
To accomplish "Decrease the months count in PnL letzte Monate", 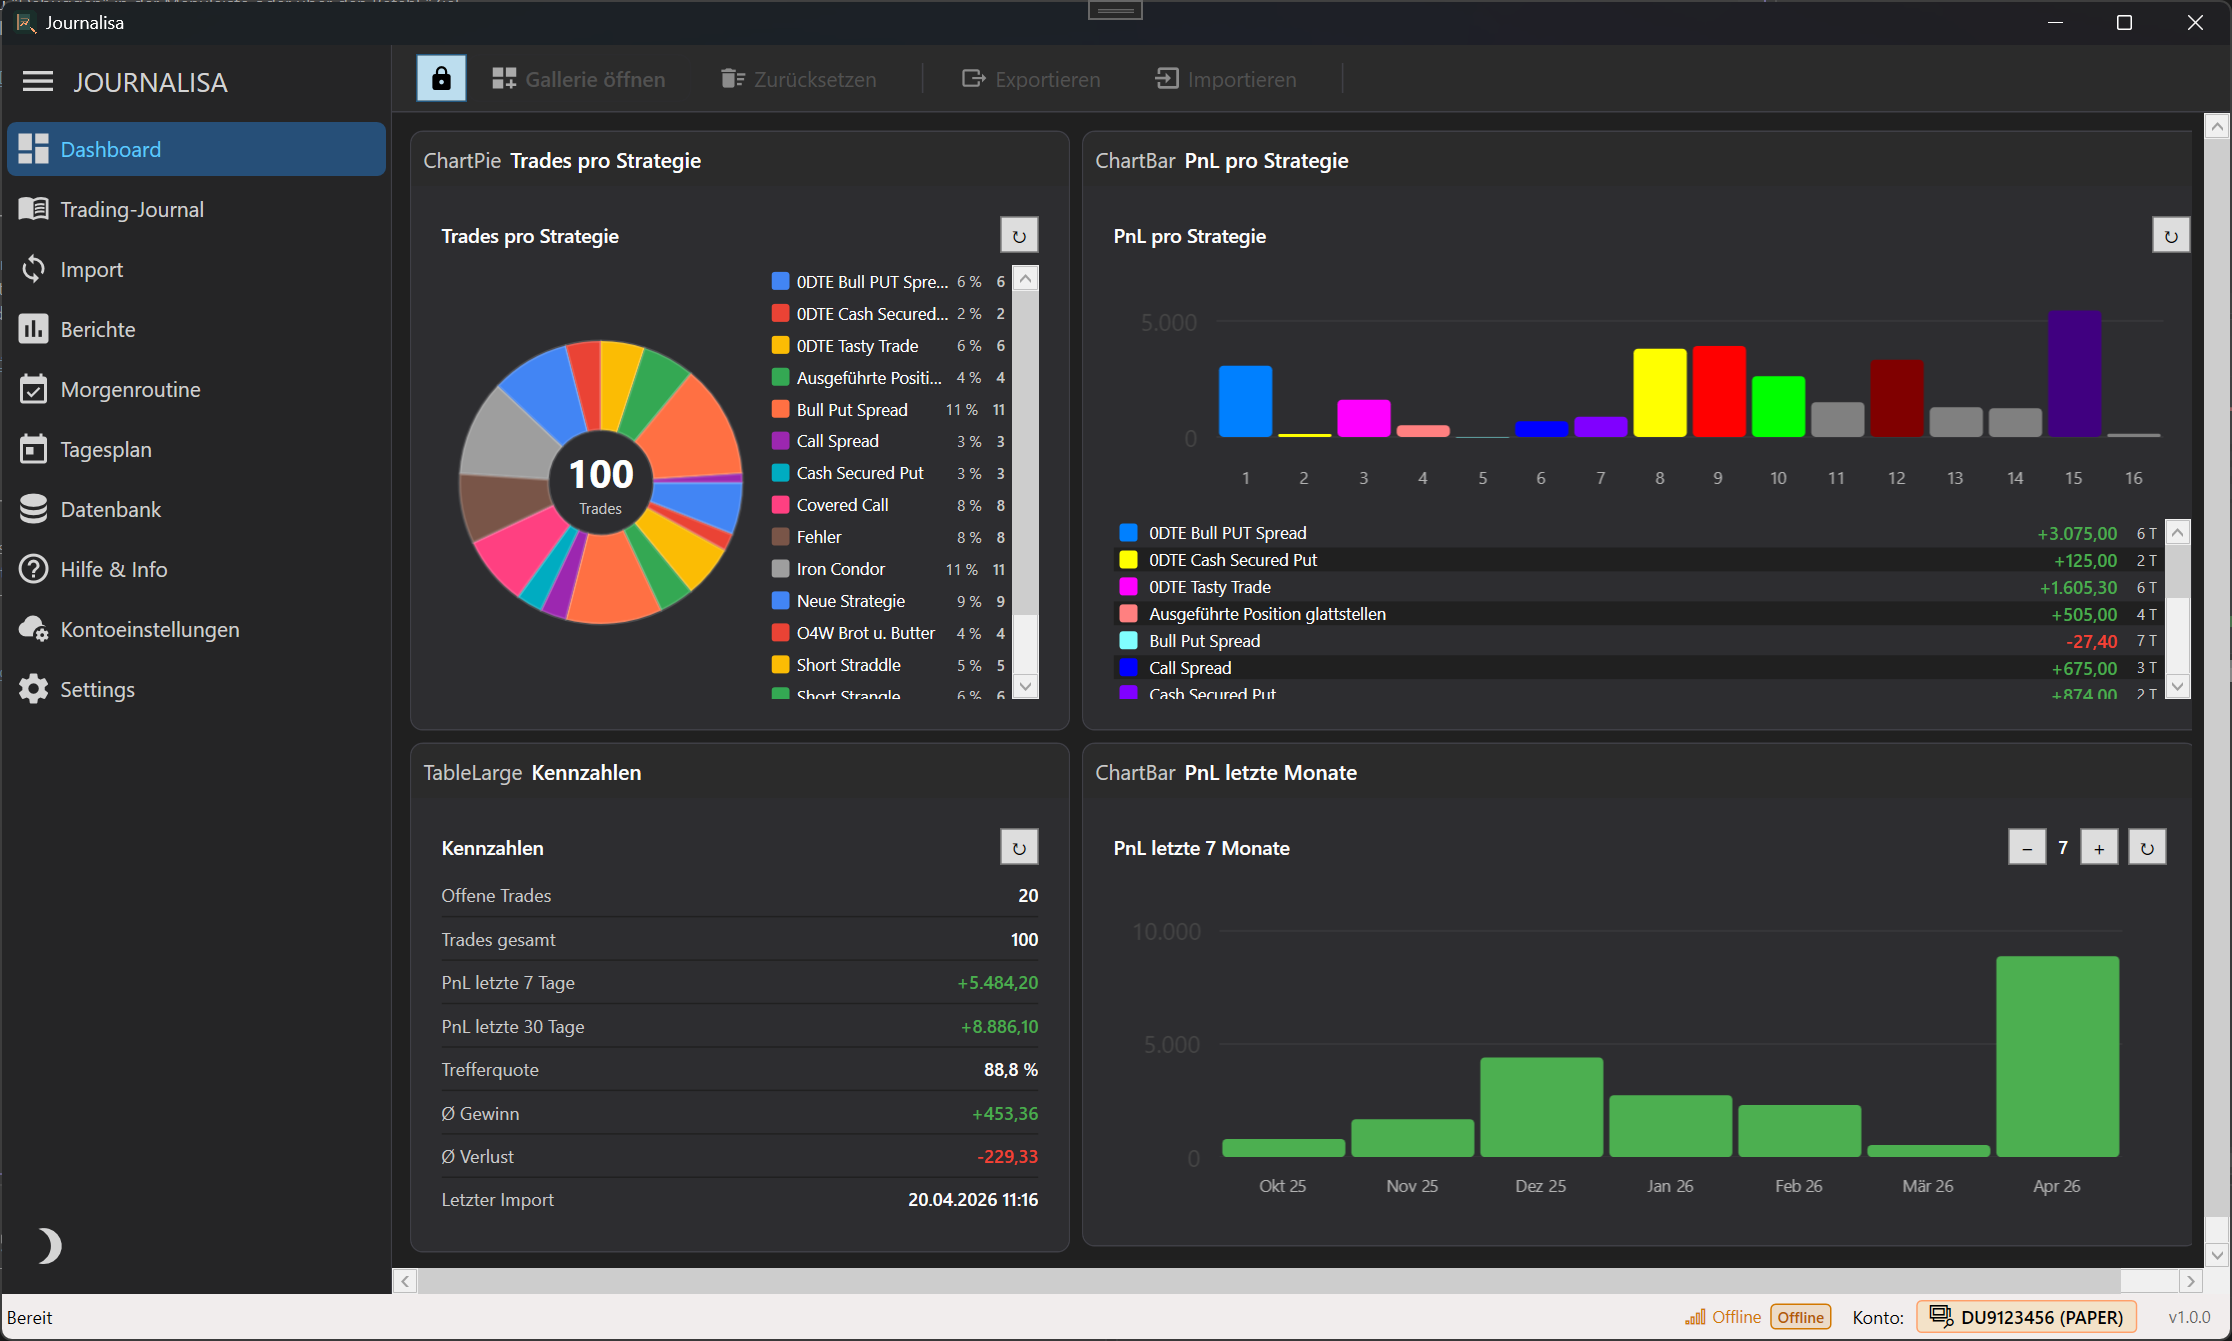I will (x=2027, y=847).
